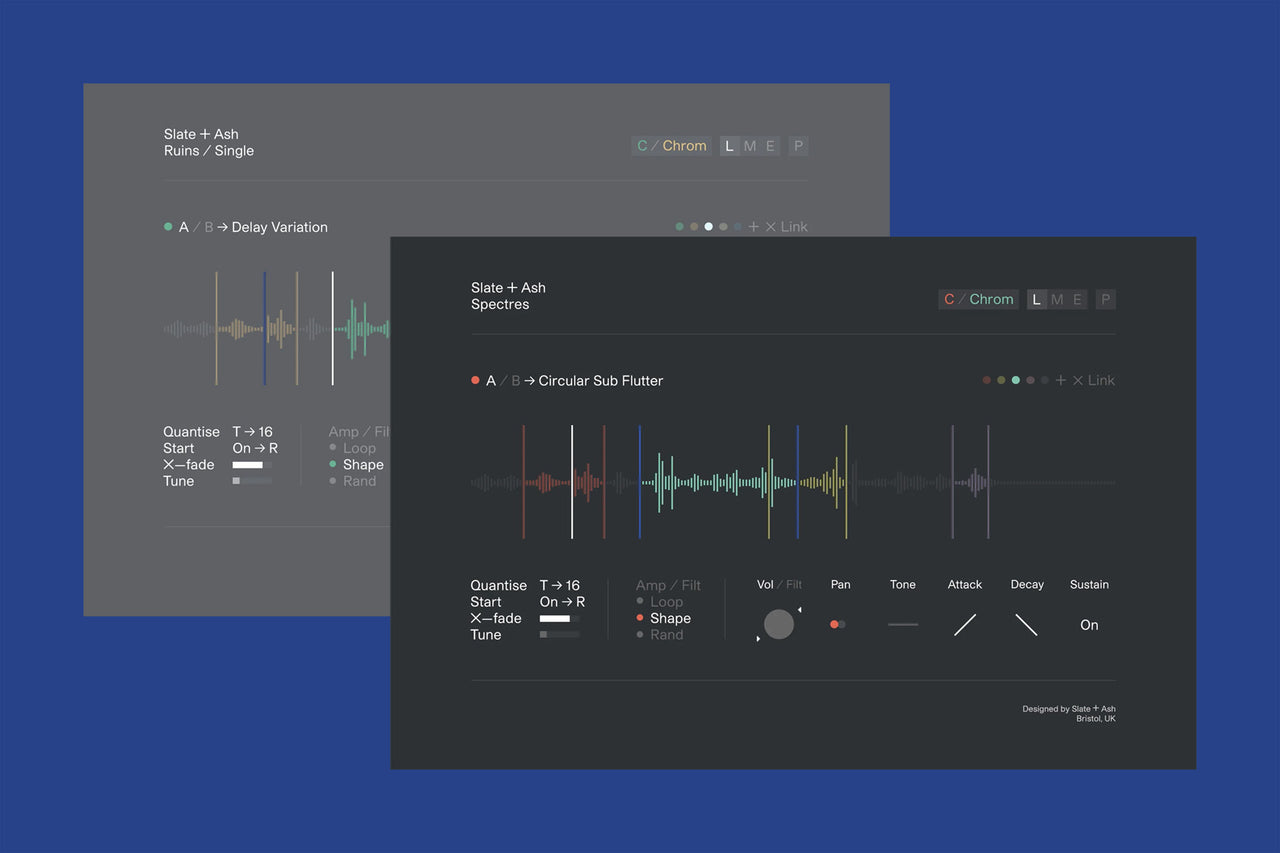This screenshot has width=1280, height=853.
Task: Select the Rand option in Ruins window
Action: (x=353, y=481)
